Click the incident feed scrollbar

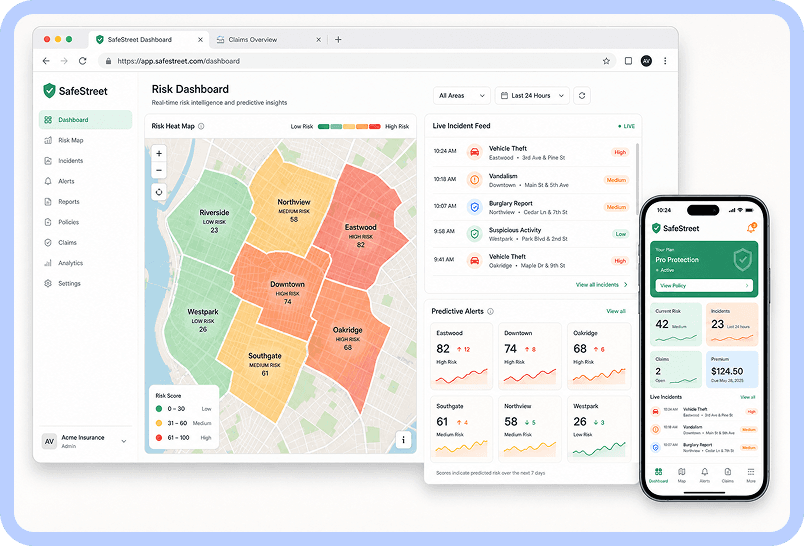pos(637,179)
